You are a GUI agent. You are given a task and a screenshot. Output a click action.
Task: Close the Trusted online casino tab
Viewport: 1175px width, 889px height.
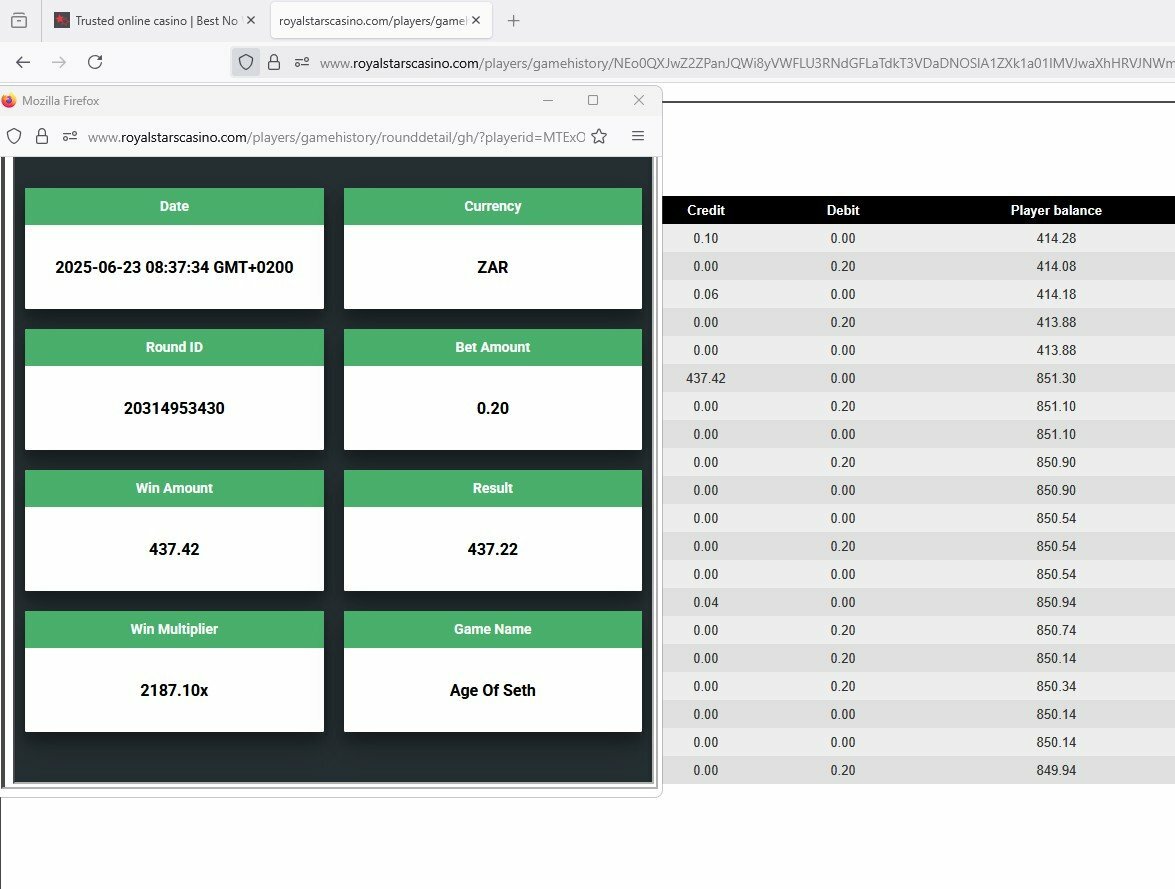click(251, 21)
